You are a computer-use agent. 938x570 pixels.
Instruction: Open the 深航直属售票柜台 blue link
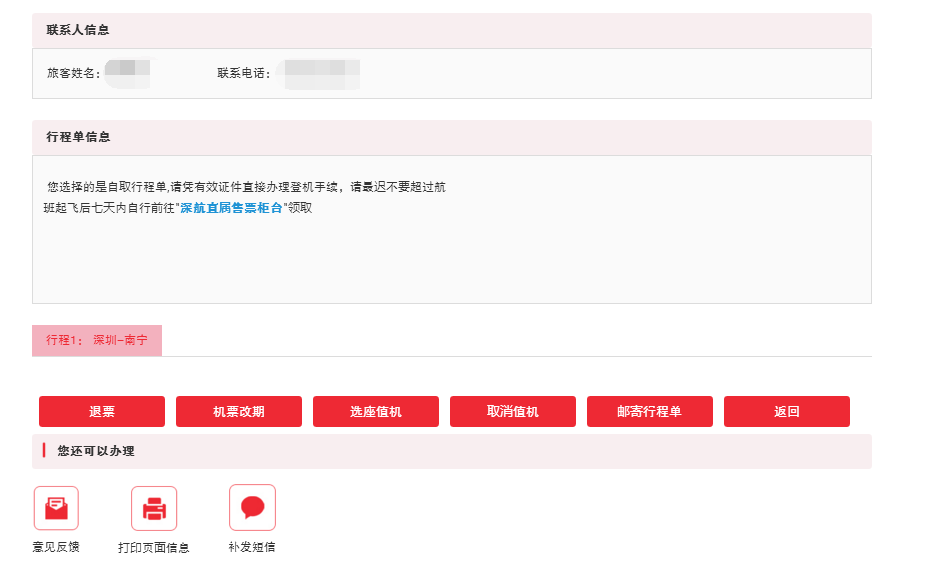[x=231, y=208]
